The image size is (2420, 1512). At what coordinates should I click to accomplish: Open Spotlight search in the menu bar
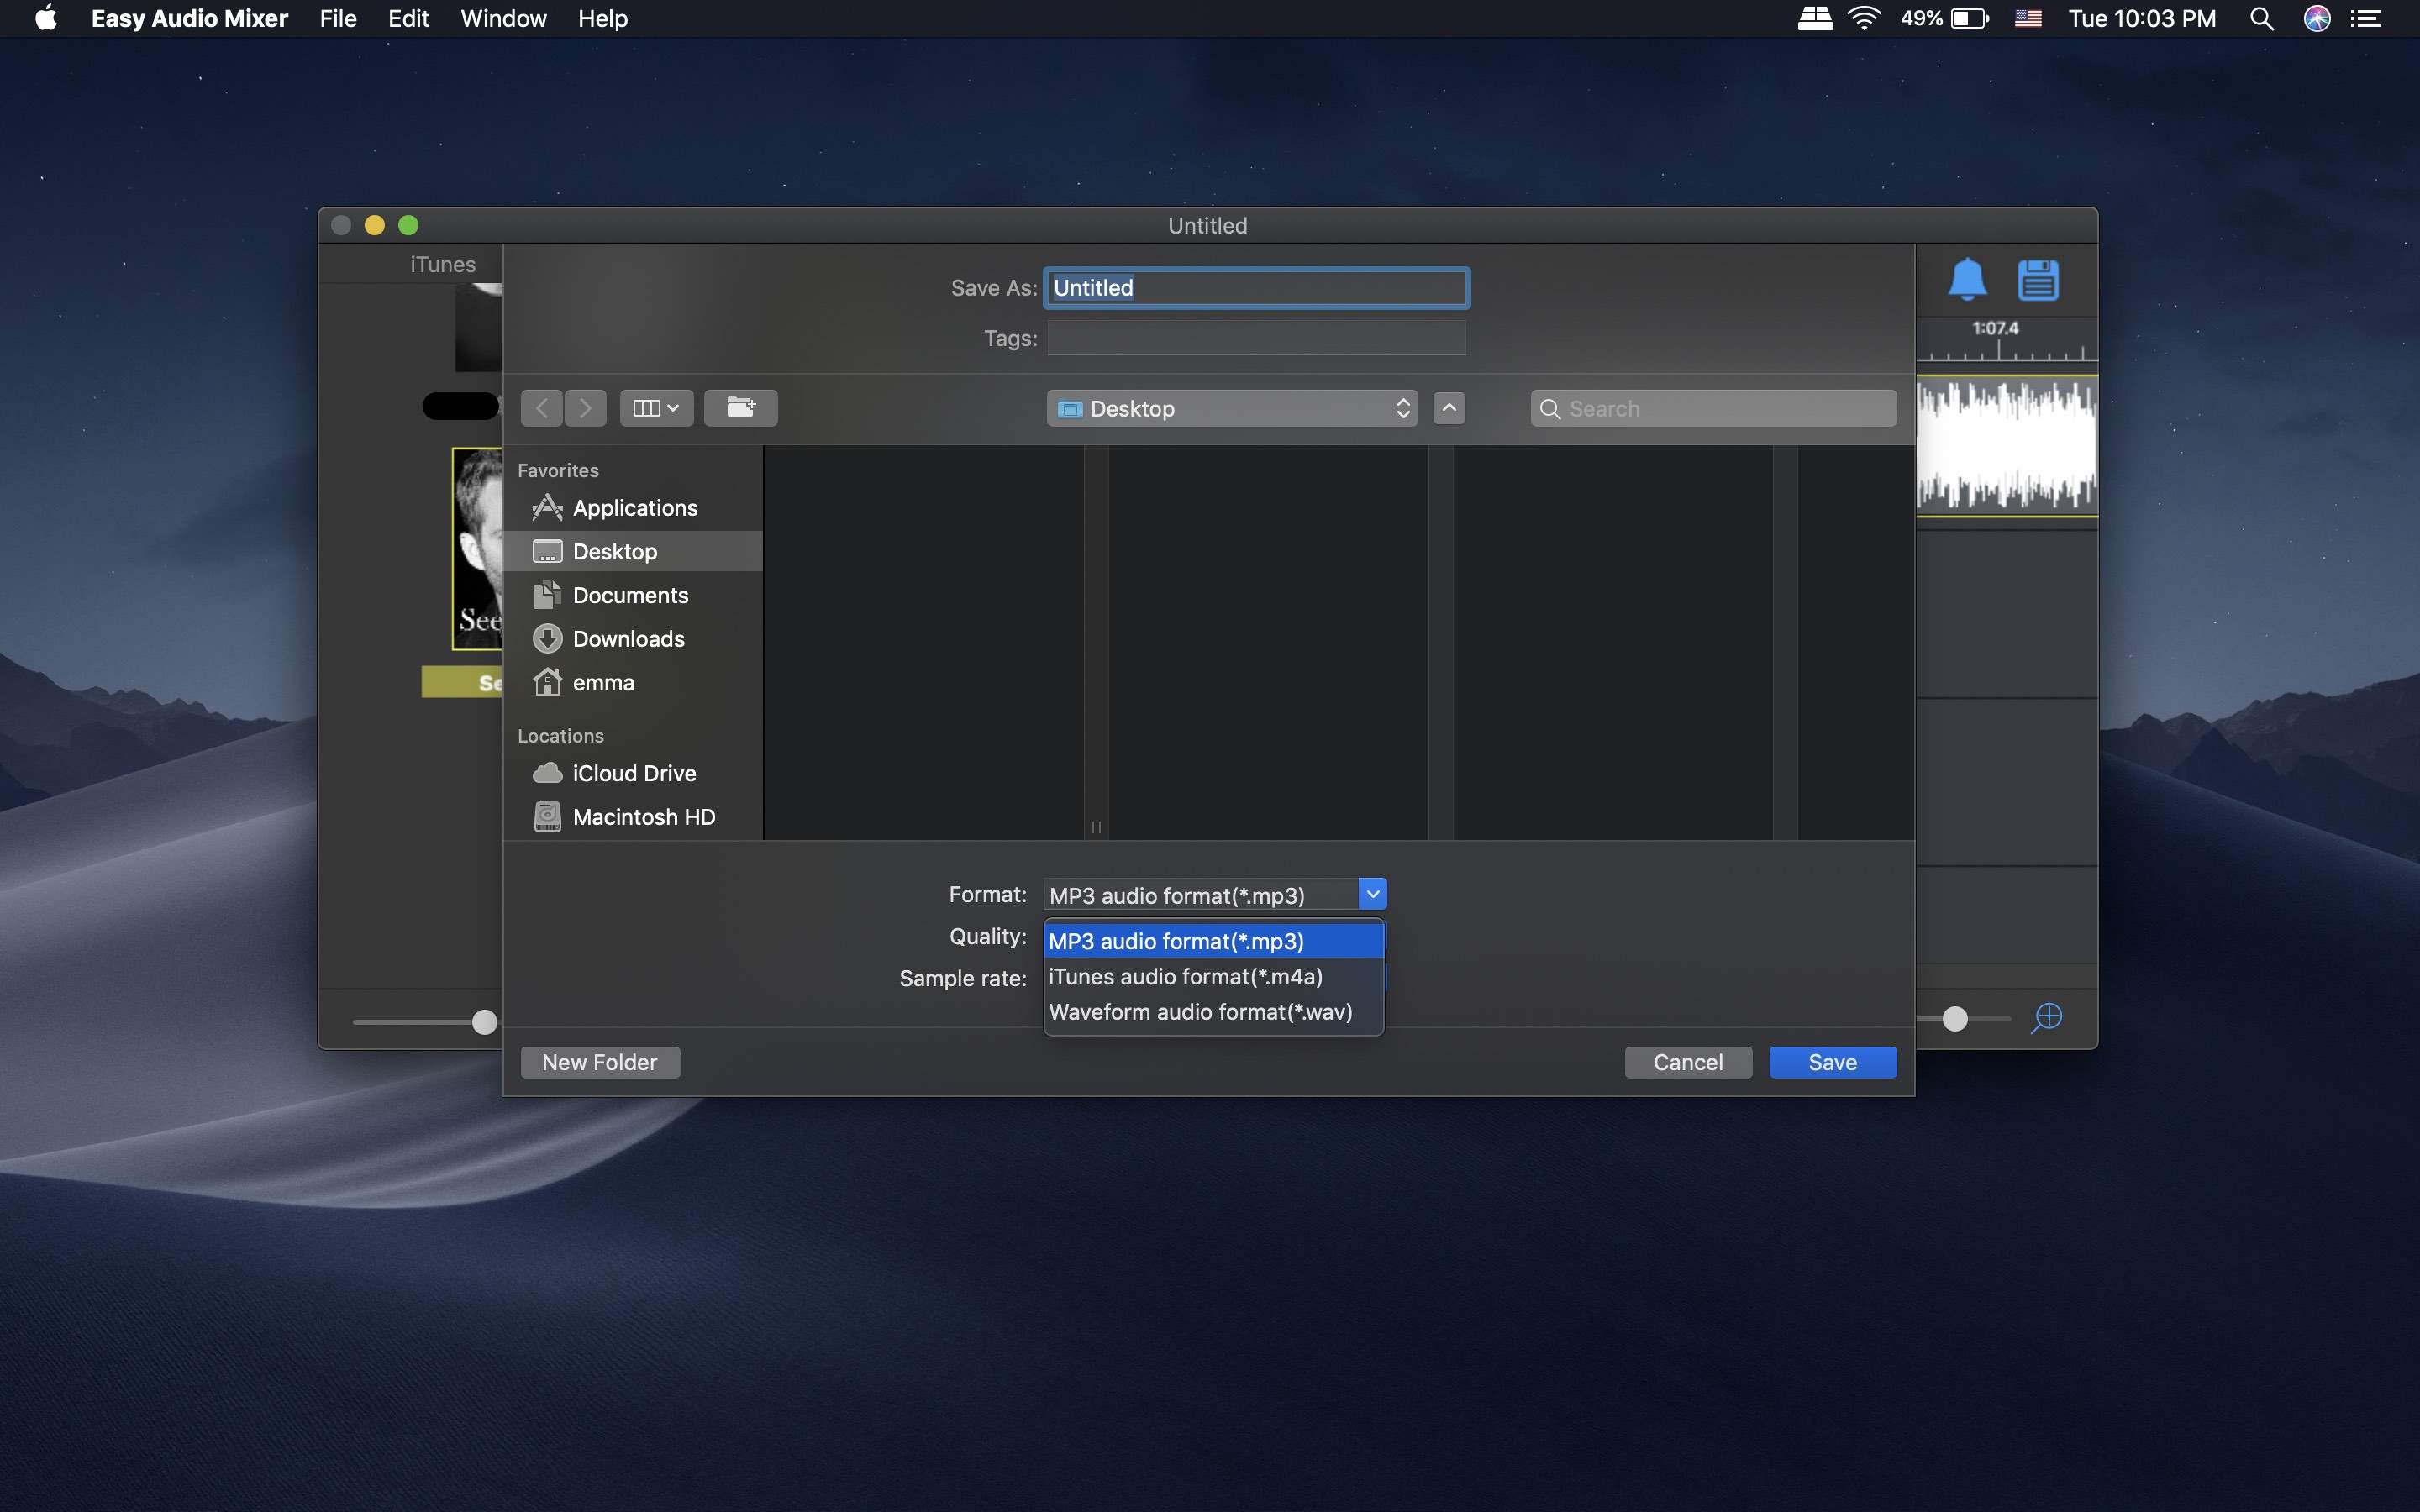pos(2261,18)
